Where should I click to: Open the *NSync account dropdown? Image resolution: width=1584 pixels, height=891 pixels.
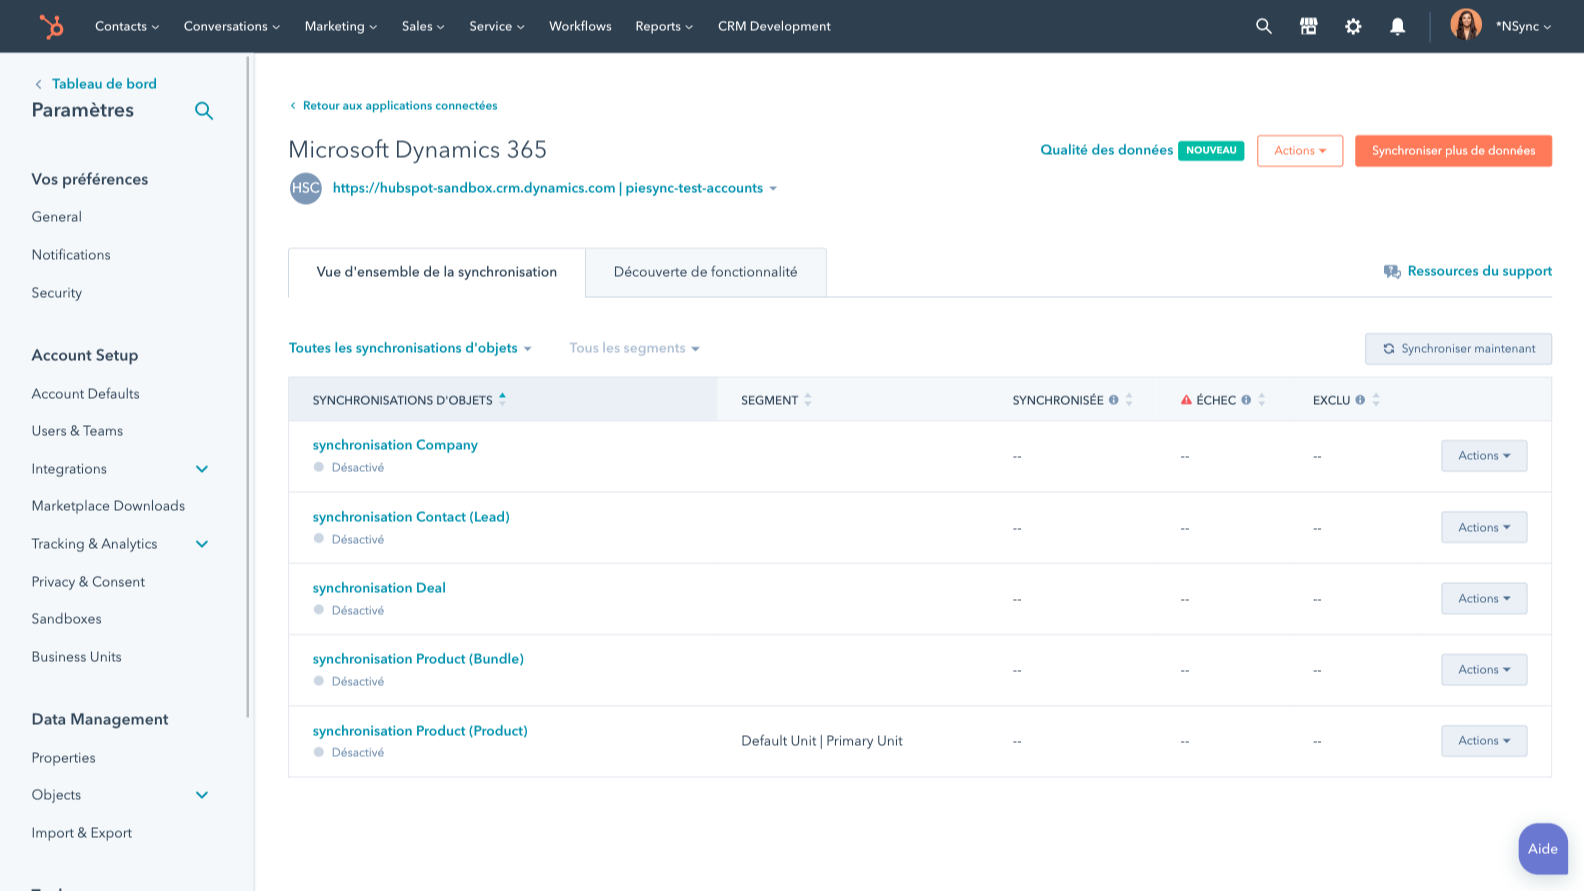pos(1523,26)
